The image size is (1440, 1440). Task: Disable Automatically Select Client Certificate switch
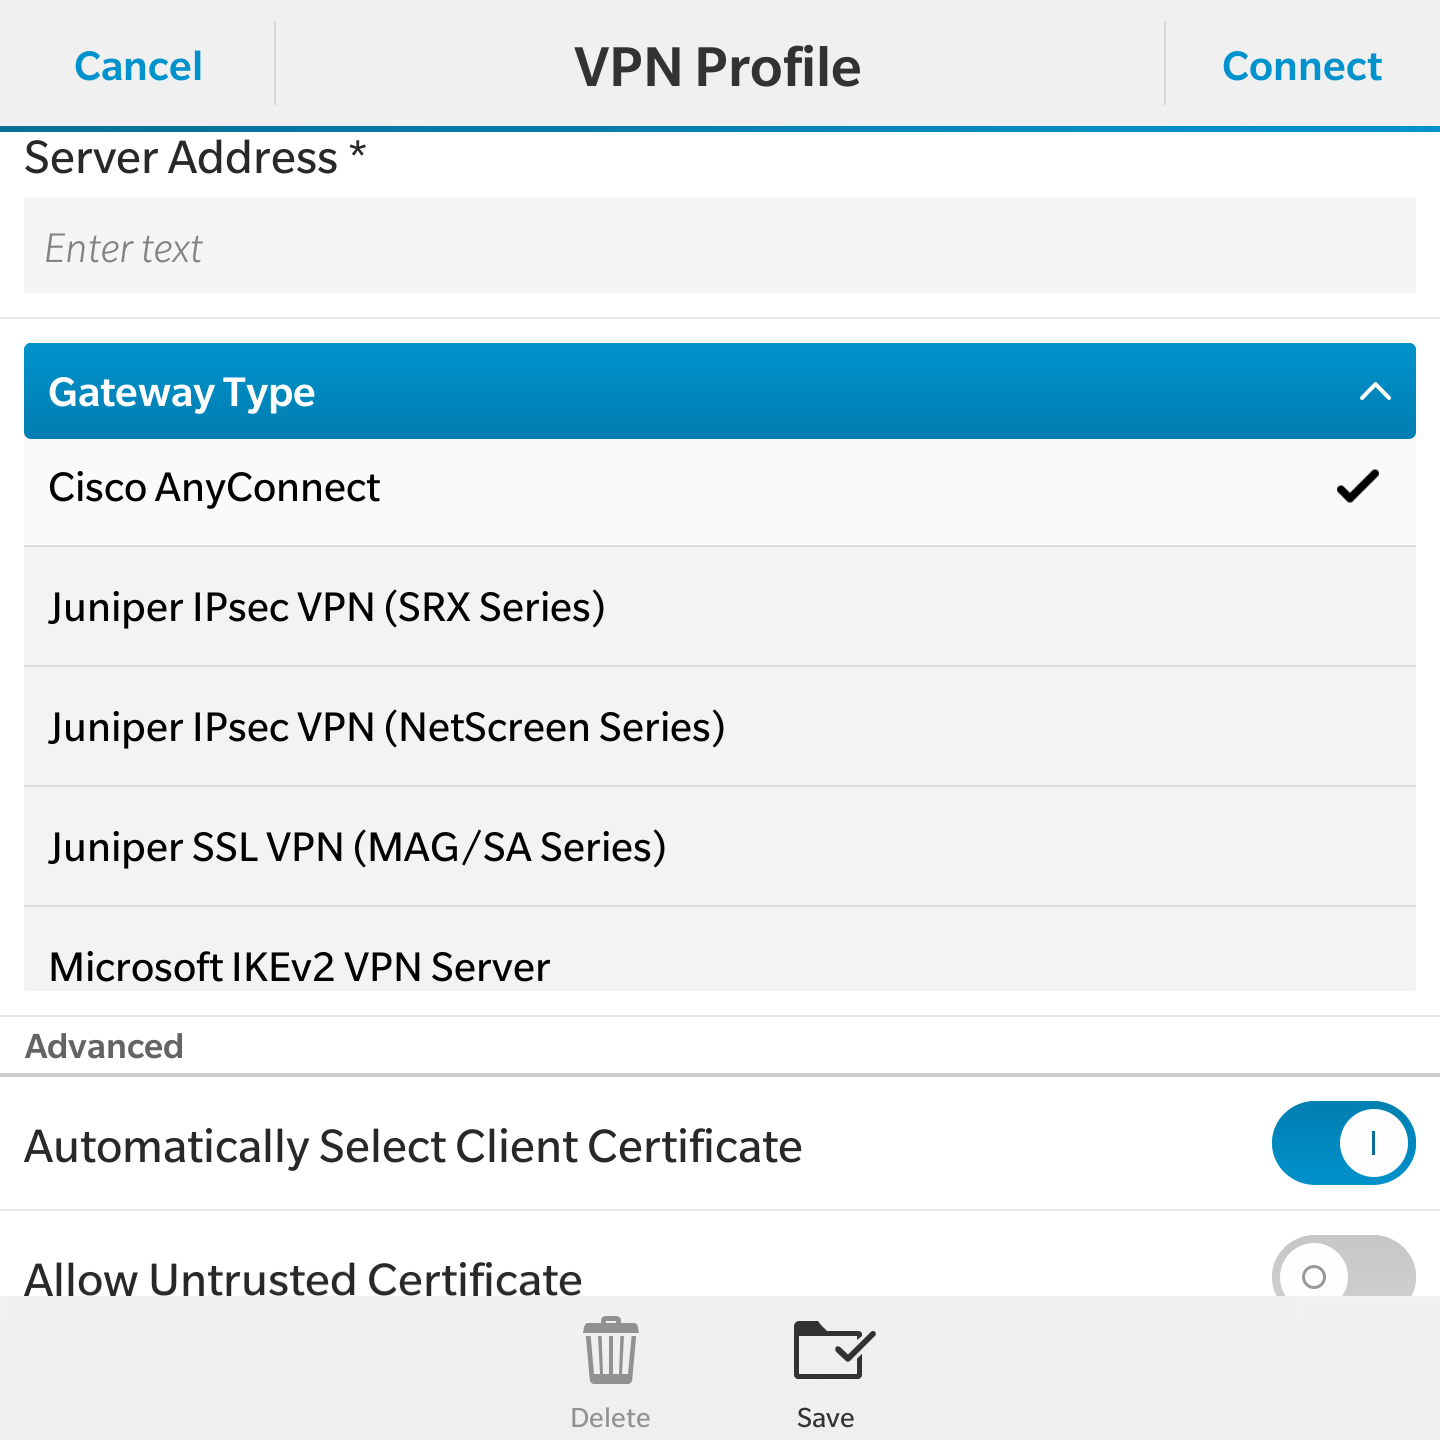(1343, 1143)
